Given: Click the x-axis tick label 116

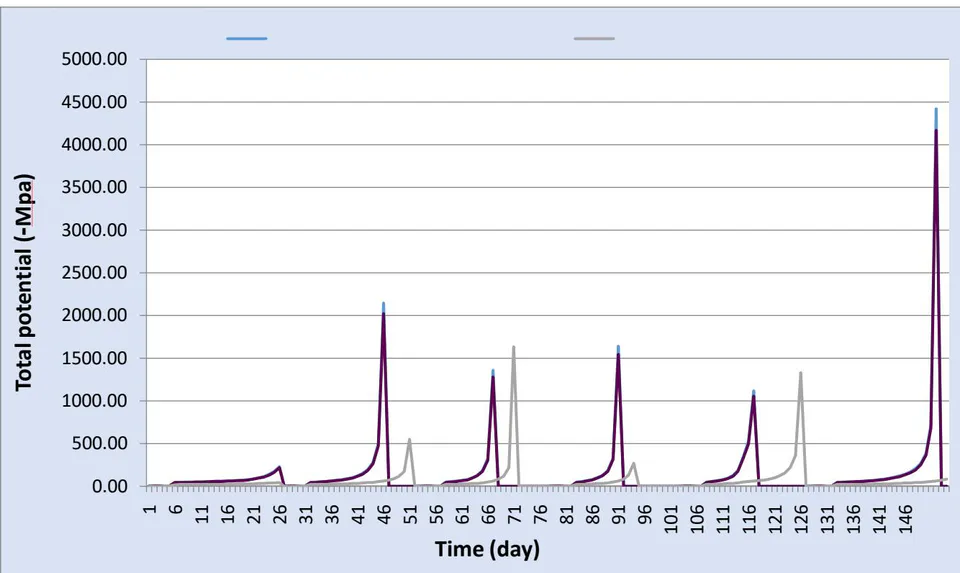Looking at the screenshot, I should pyautogui.click(x=749, y=519).
